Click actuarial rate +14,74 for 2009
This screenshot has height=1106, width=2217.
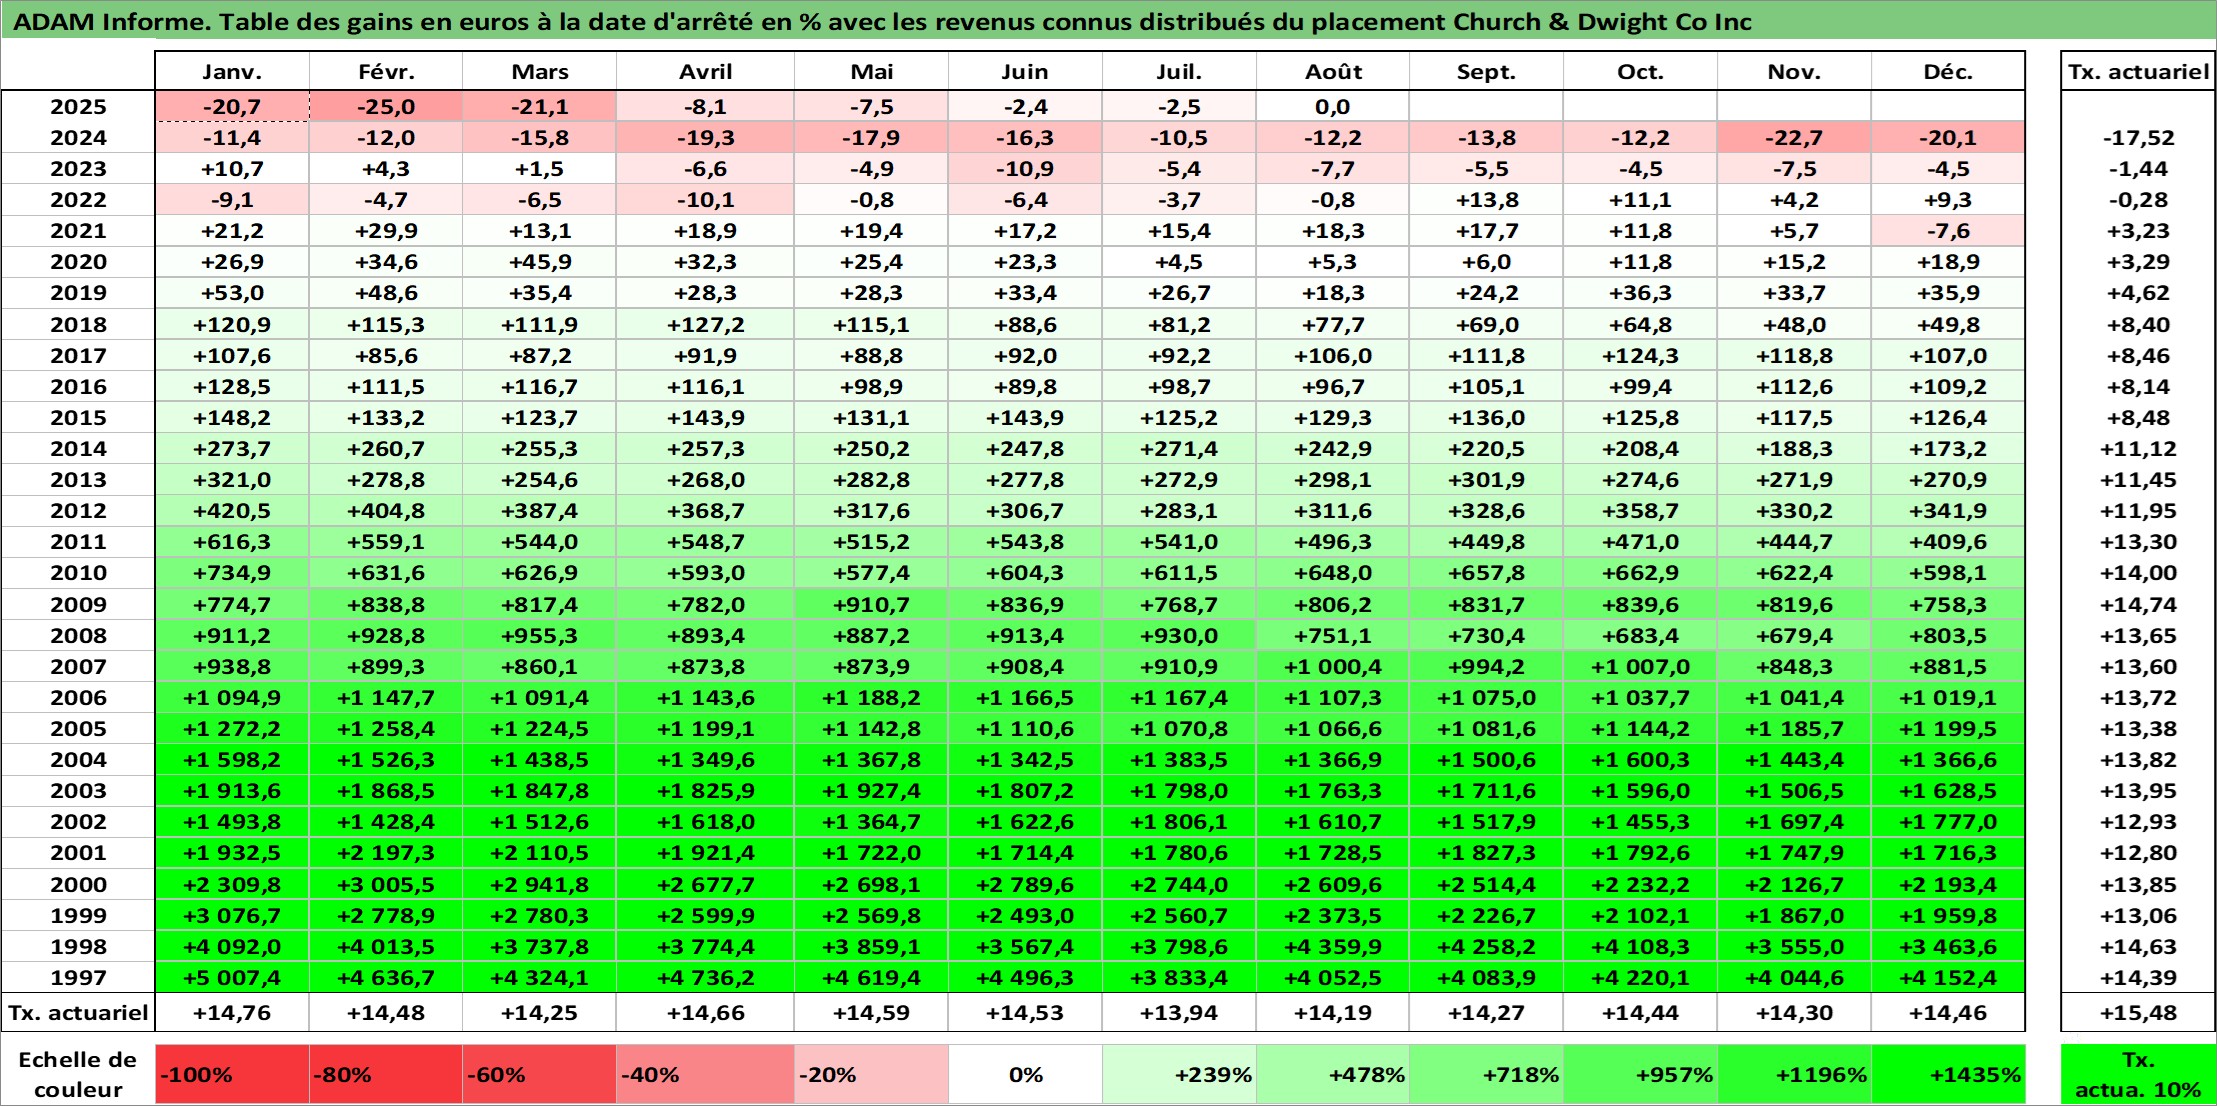(2138, 604)
